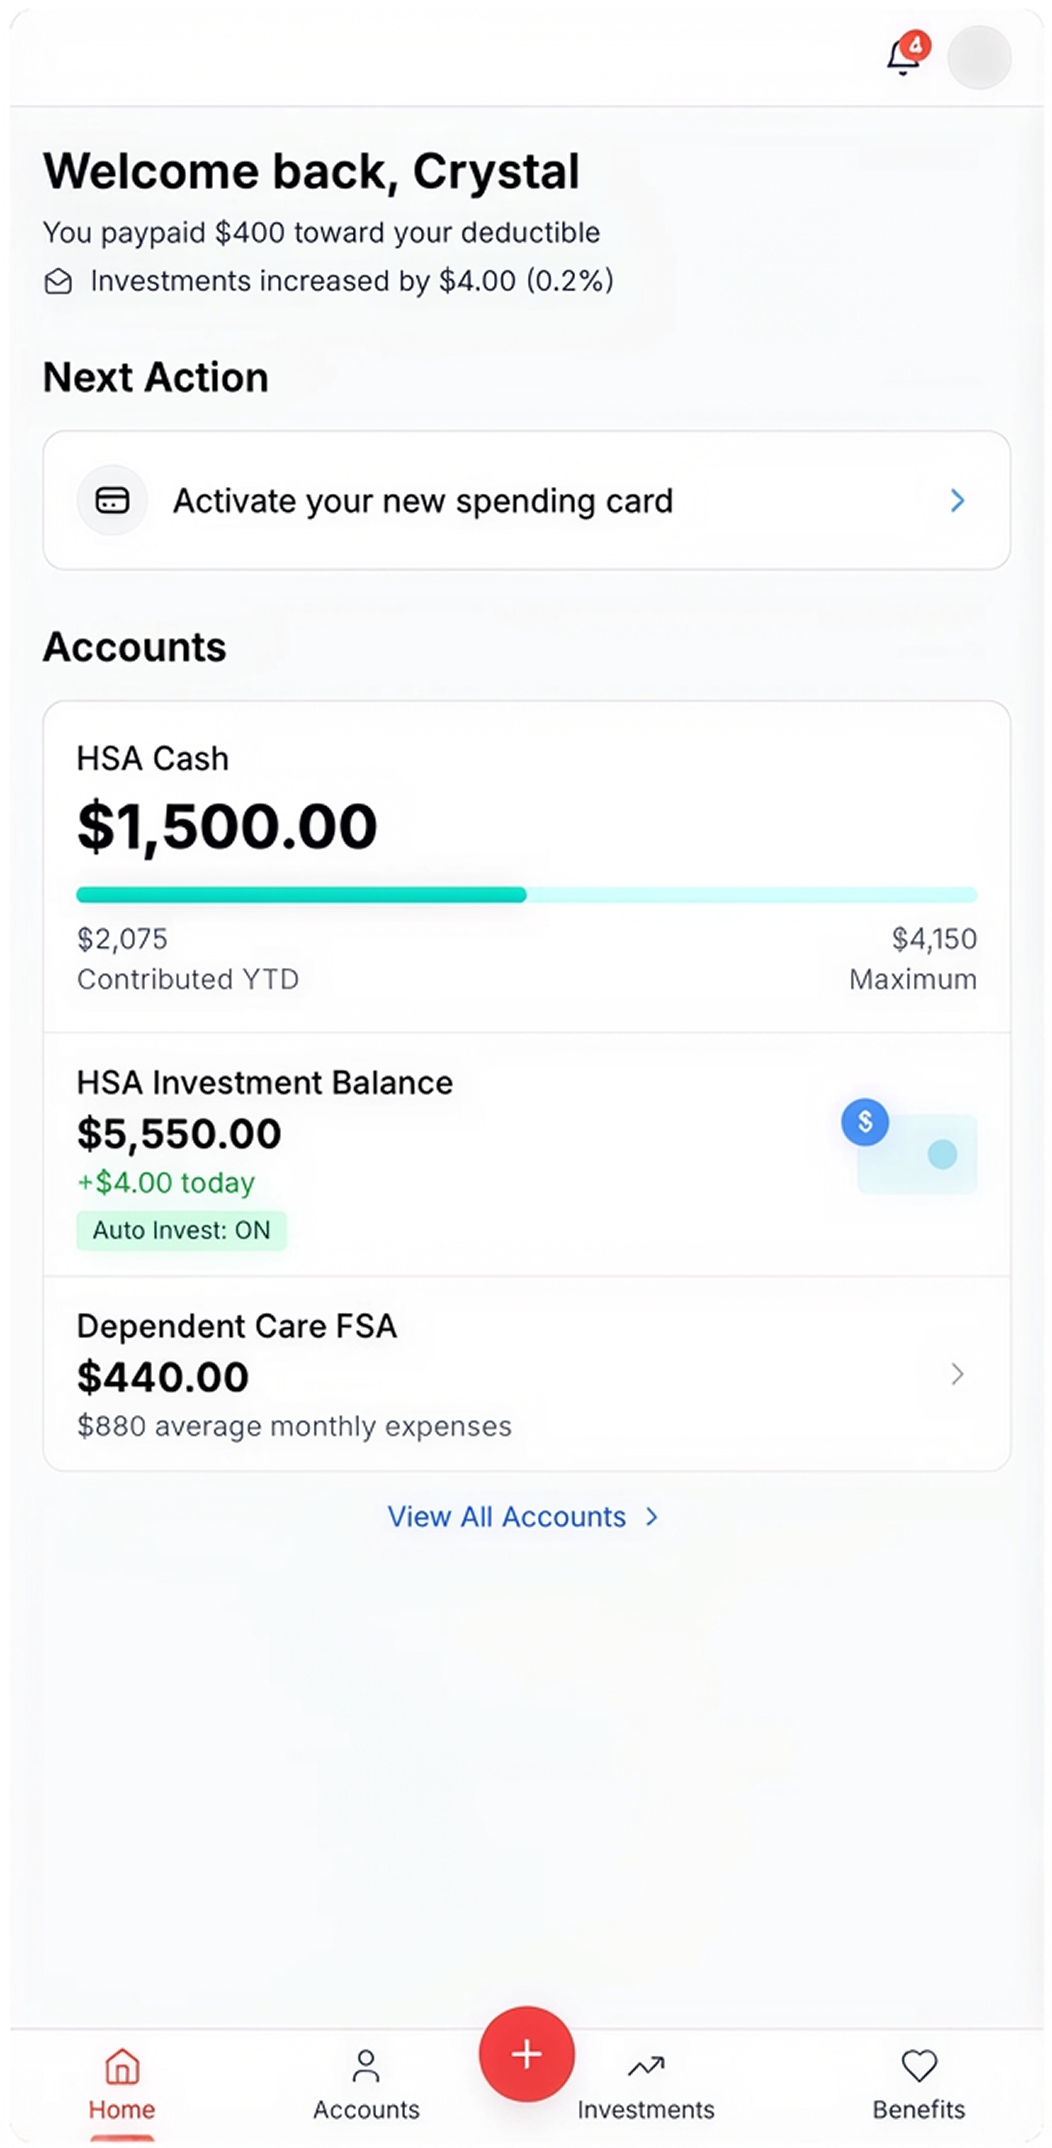Click the HSA contribution progress bar
Viewport: 1052px width, 2148px height.
(526, 894)
